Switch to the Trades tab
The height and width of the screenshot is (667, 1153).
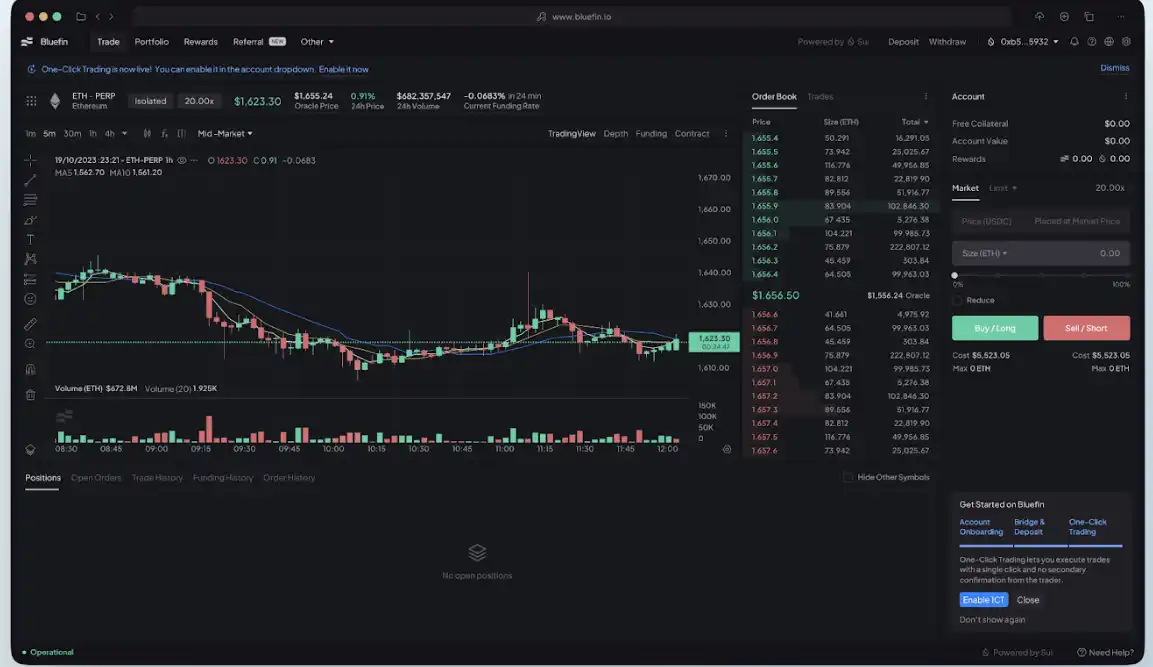pyautogui.click(x=820, y=96)
